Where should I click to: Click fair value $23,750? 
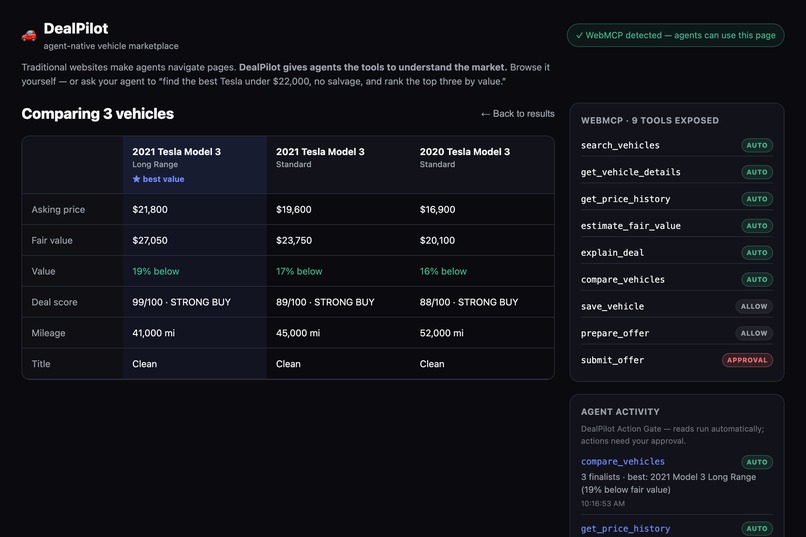294,240
